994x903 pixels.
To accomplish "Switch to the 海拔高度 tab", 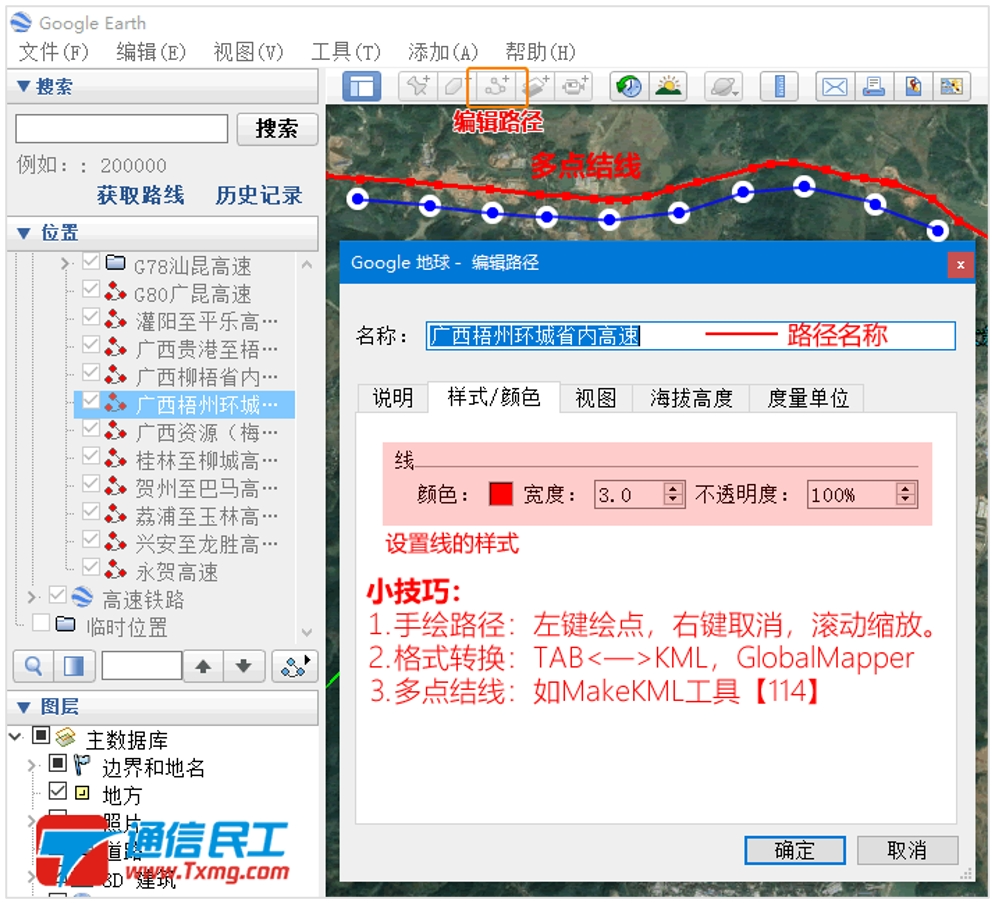I will point(692,398).
